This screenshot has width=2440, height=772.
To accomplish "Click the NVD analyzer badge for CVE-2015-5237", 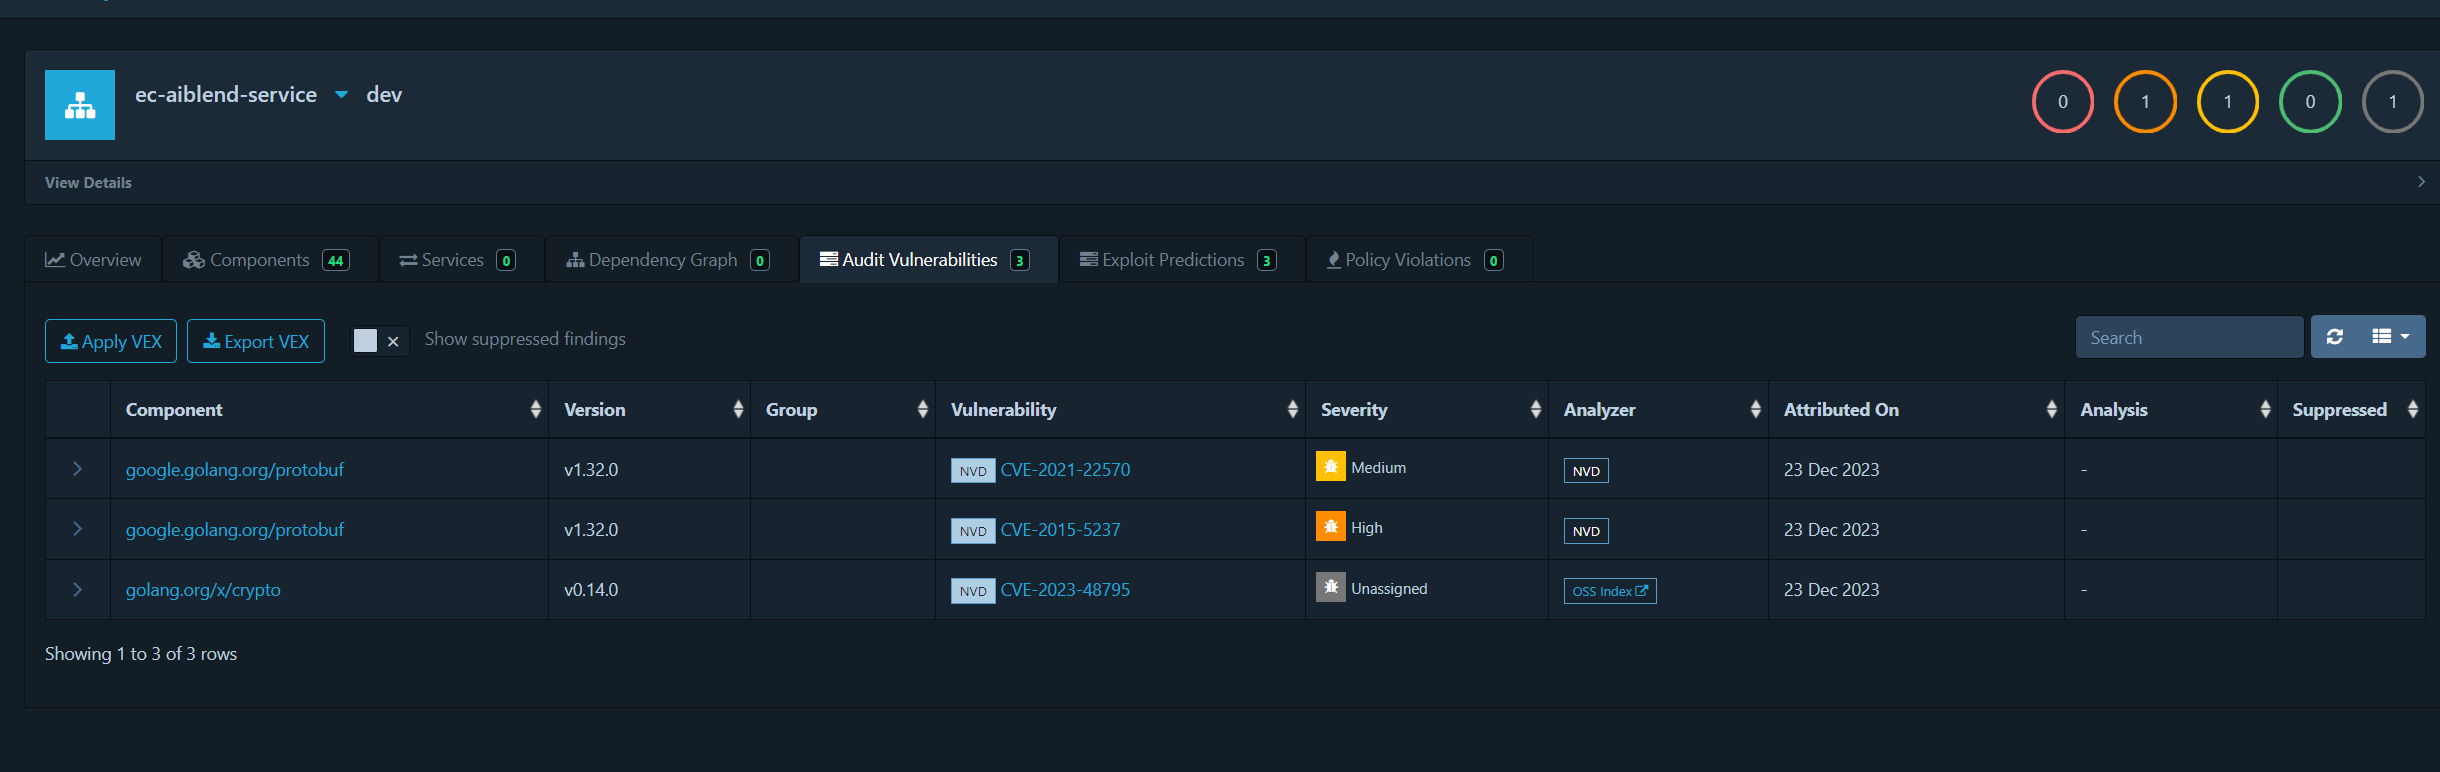I will (1586, 531).
